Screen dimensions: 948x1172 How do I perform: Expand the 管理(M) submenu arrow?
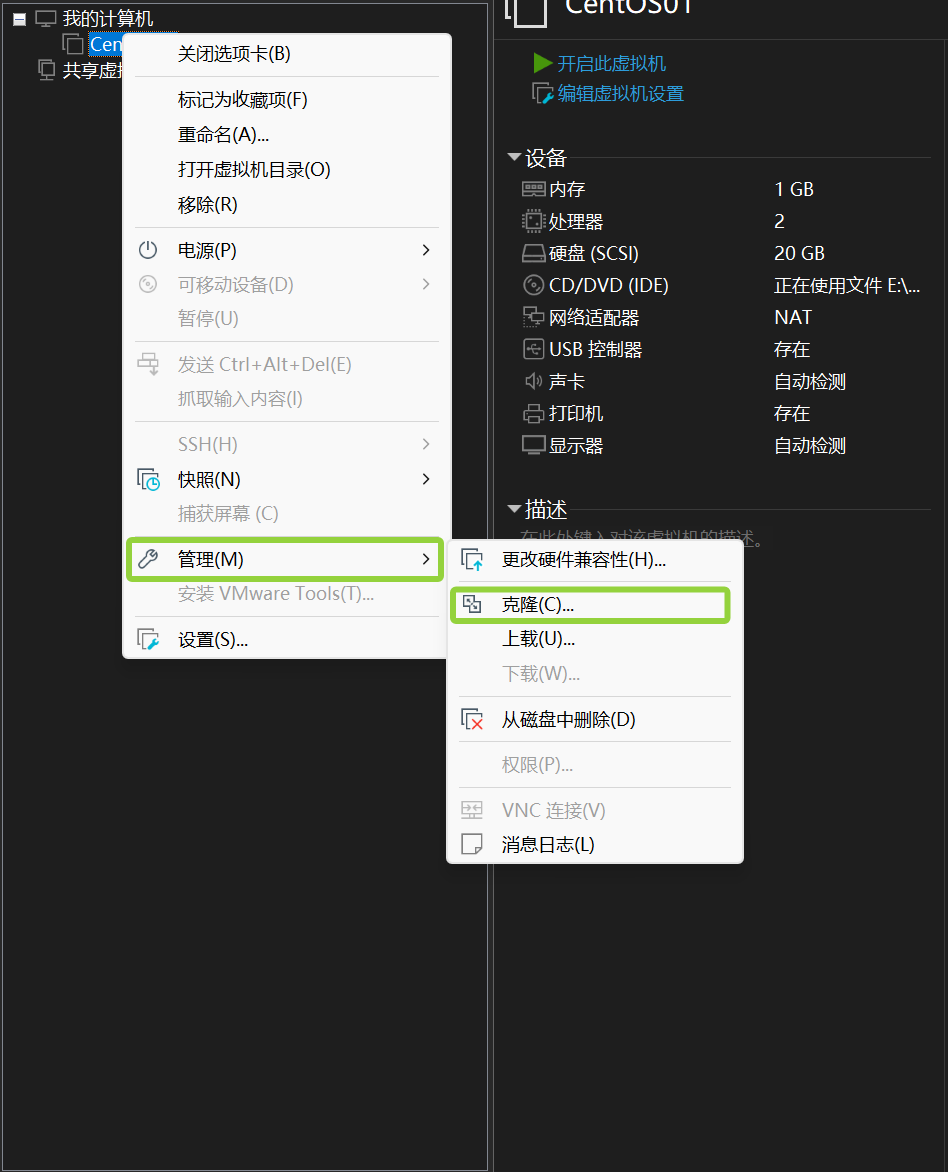point(426,558)
